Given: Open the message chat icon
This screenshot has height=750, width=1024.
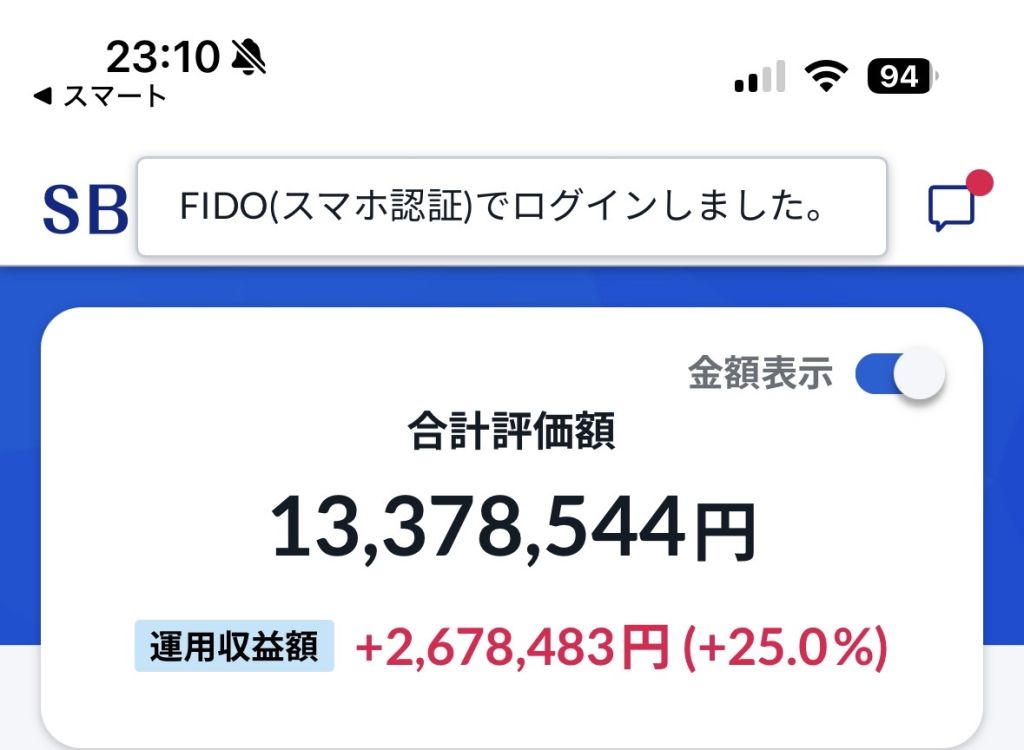Looking at the screenshot, I should (x=950, y=208).
